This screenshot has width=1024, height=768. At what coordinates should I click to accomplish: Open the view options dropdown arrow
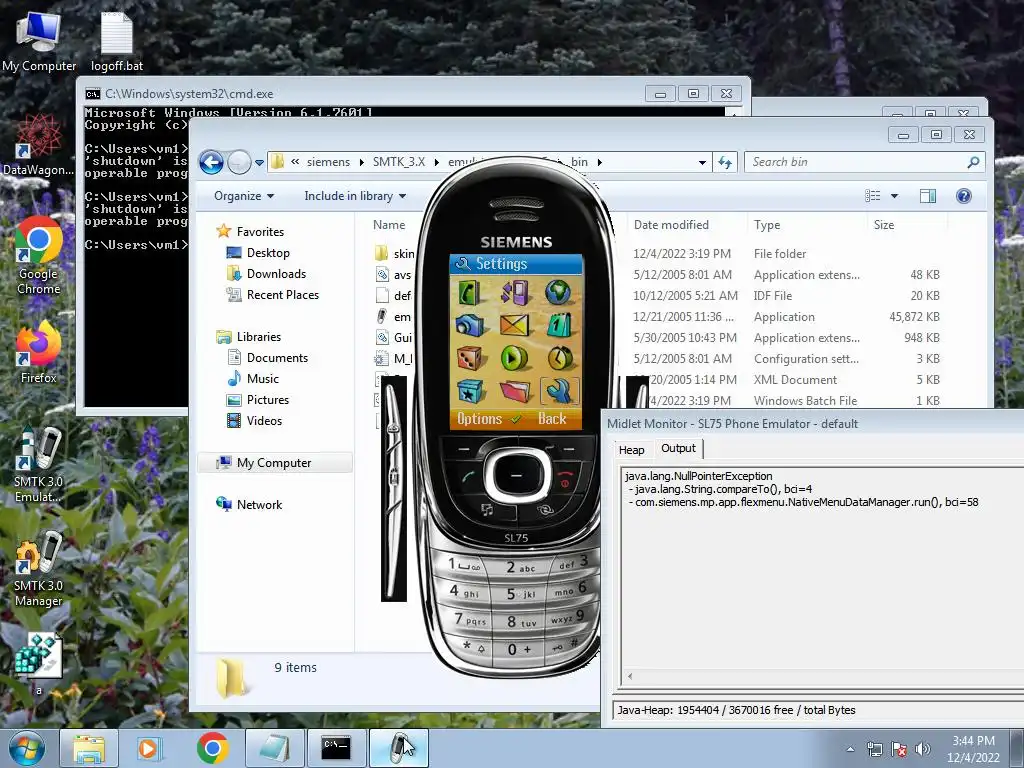point(895,196)
